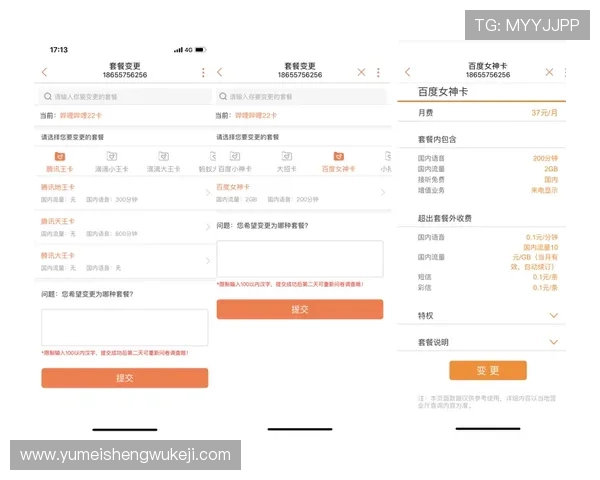
Task: Select the highlighted 百度女神卡 tab
Action: [x=339, y=162]
